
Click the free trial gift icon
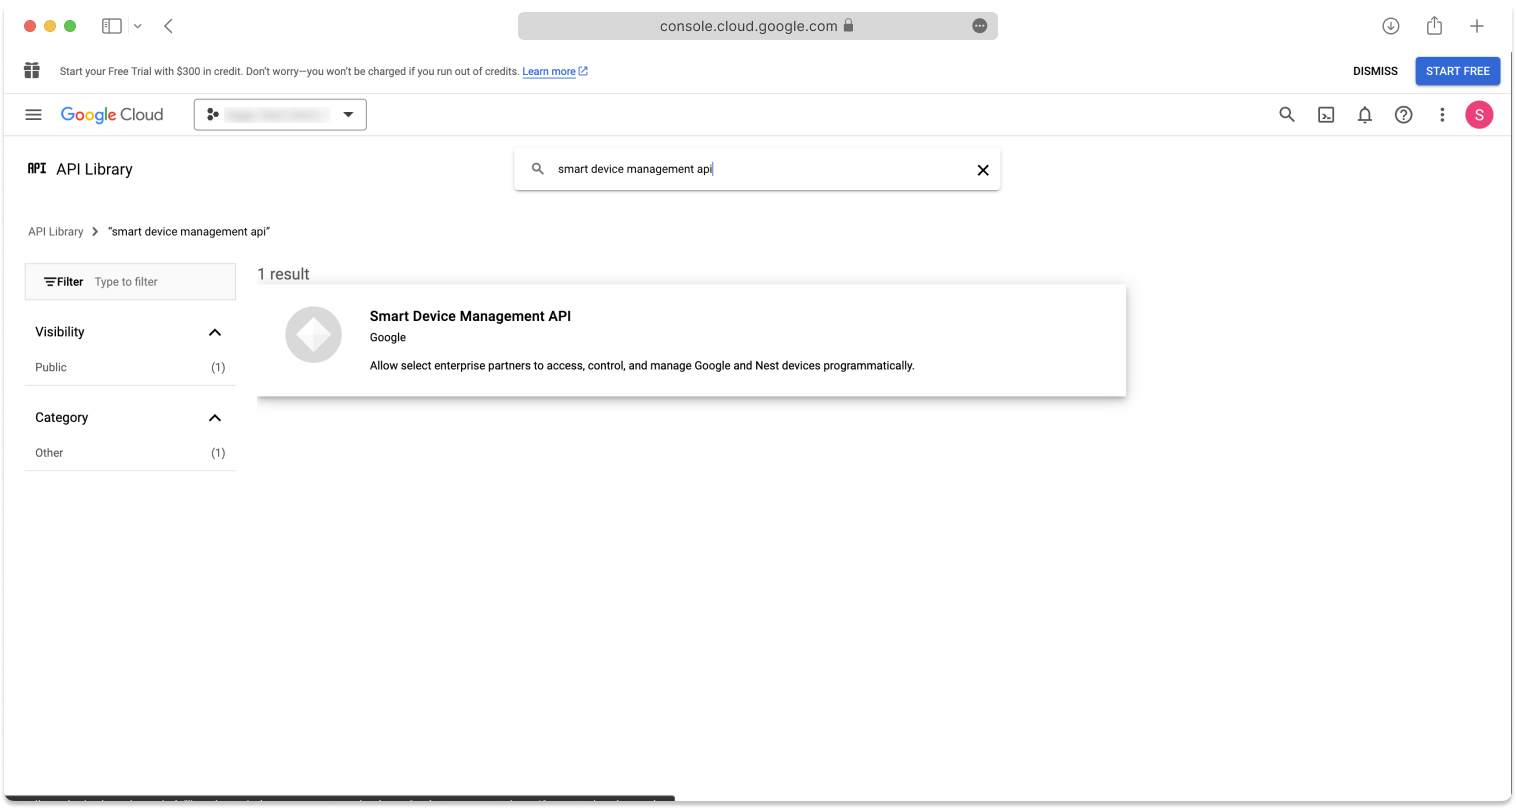tap(31, 70)
